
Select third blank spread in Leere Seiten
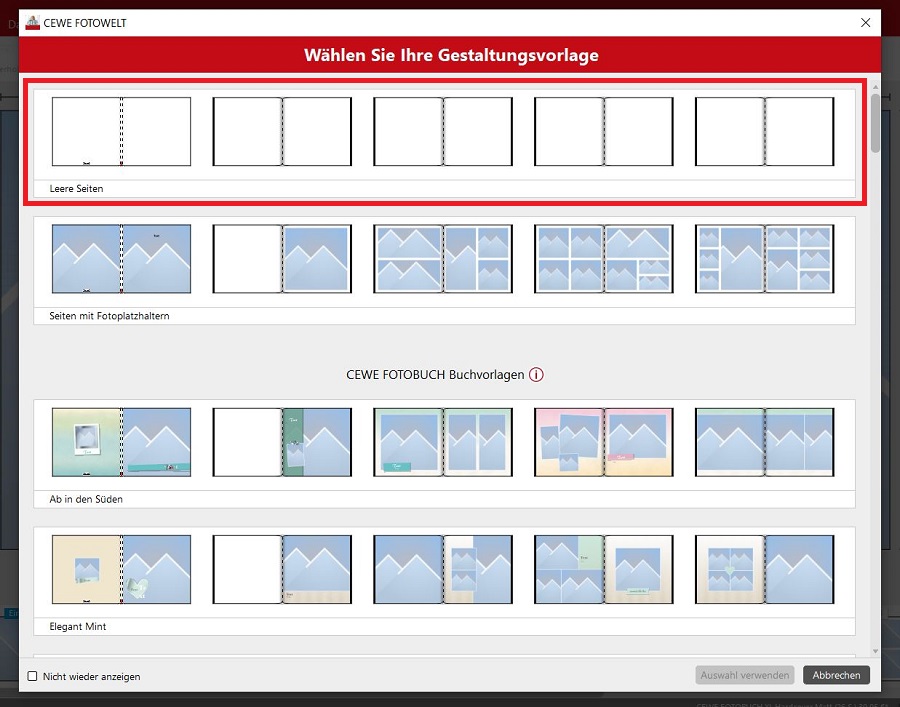[443, 131]
